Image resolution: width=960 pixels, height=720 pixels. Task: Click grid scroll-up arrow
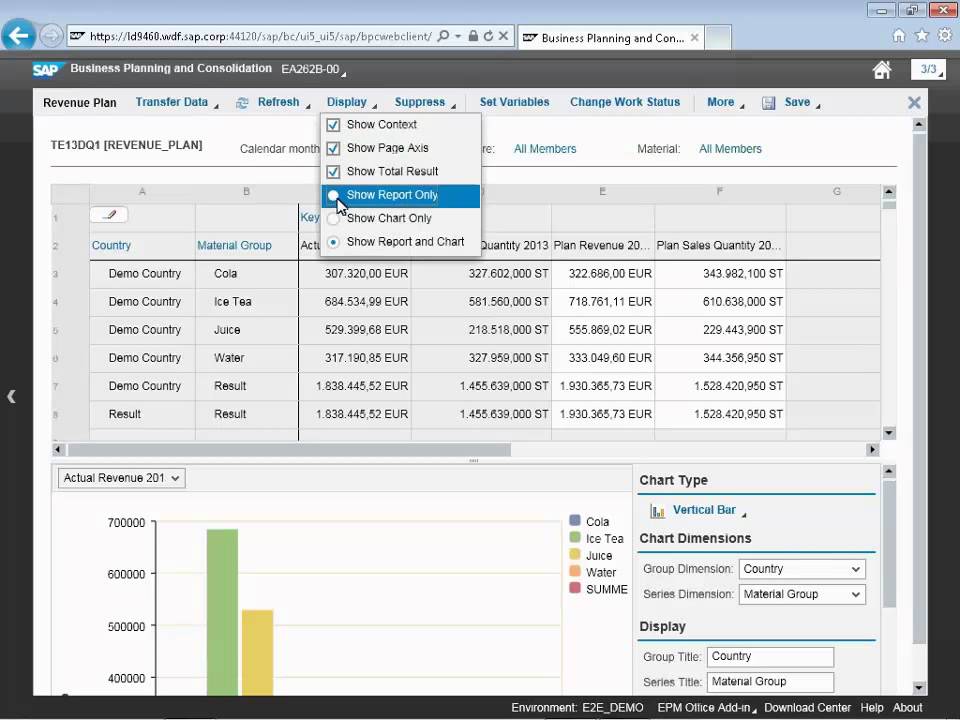889,192
